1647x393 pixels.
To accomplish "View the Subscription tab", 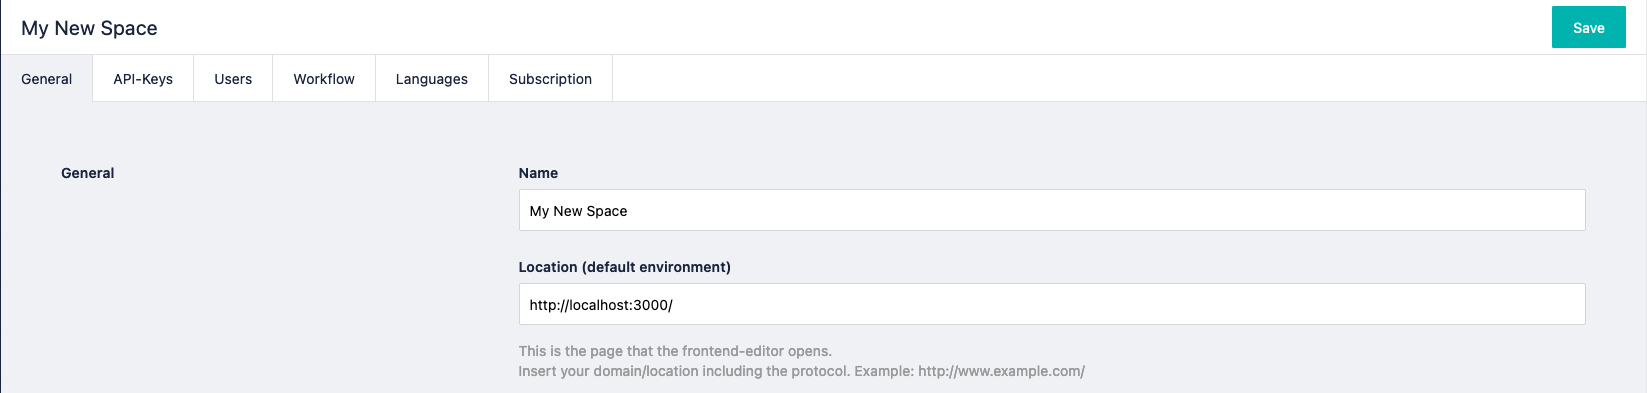I will (550, 79).
